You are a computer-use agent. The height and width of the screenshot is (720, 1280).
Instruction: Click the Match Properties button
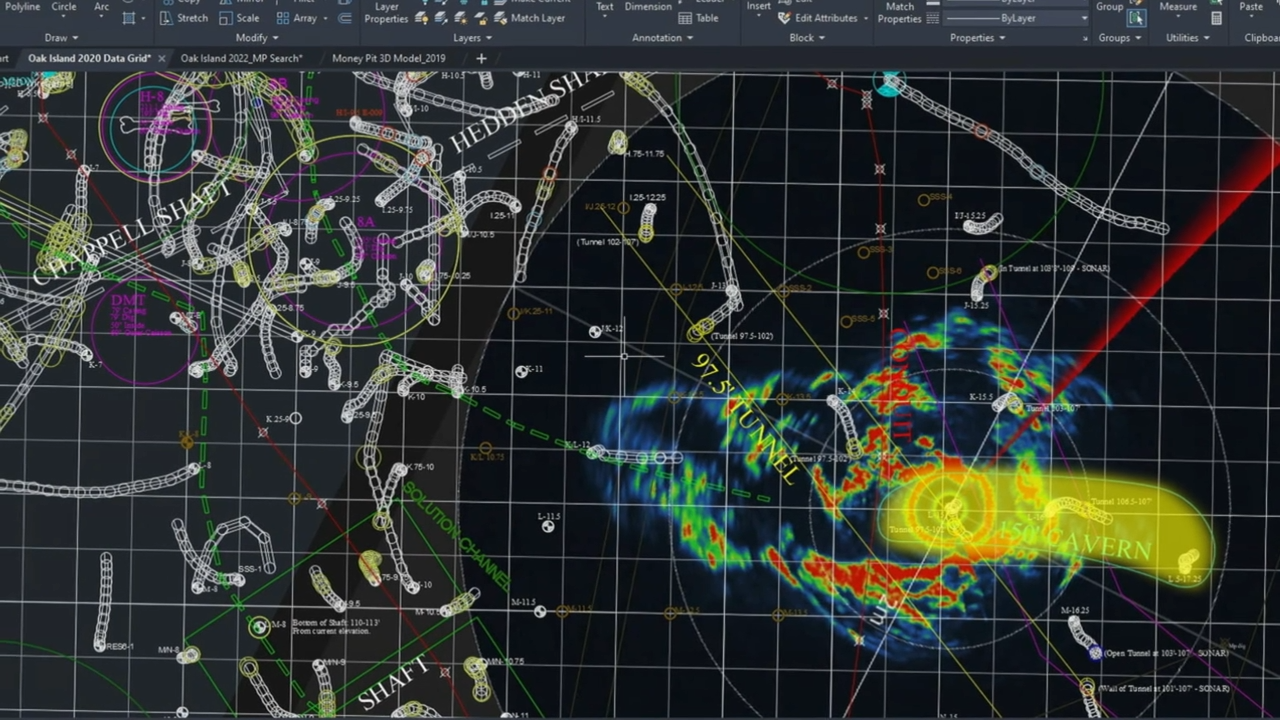[900, 13]
